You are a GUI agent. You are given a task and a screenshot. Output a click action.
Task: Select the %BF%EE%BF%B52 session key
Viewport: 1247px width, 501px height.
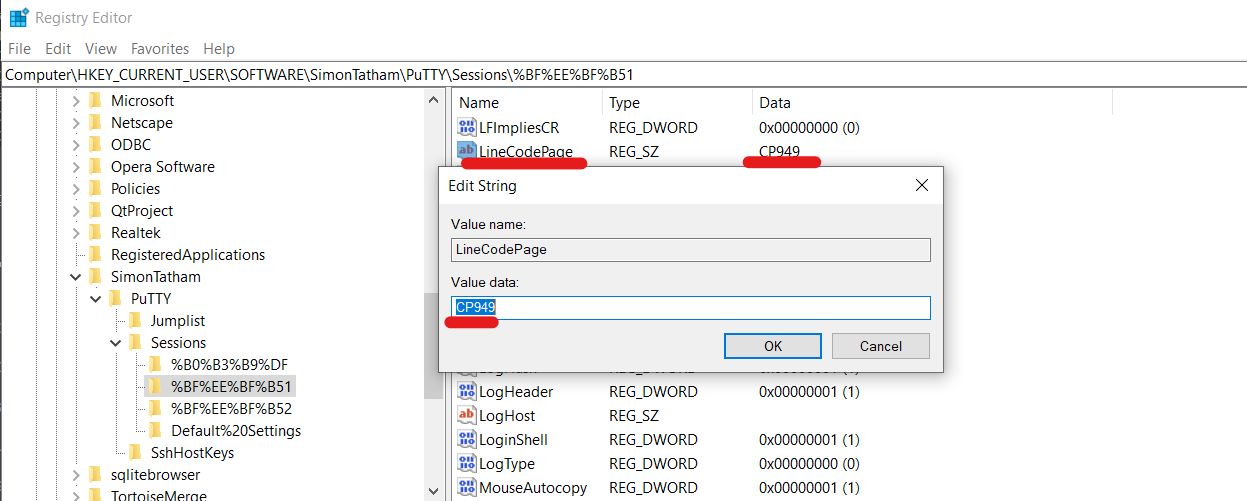tap(231, 409)
